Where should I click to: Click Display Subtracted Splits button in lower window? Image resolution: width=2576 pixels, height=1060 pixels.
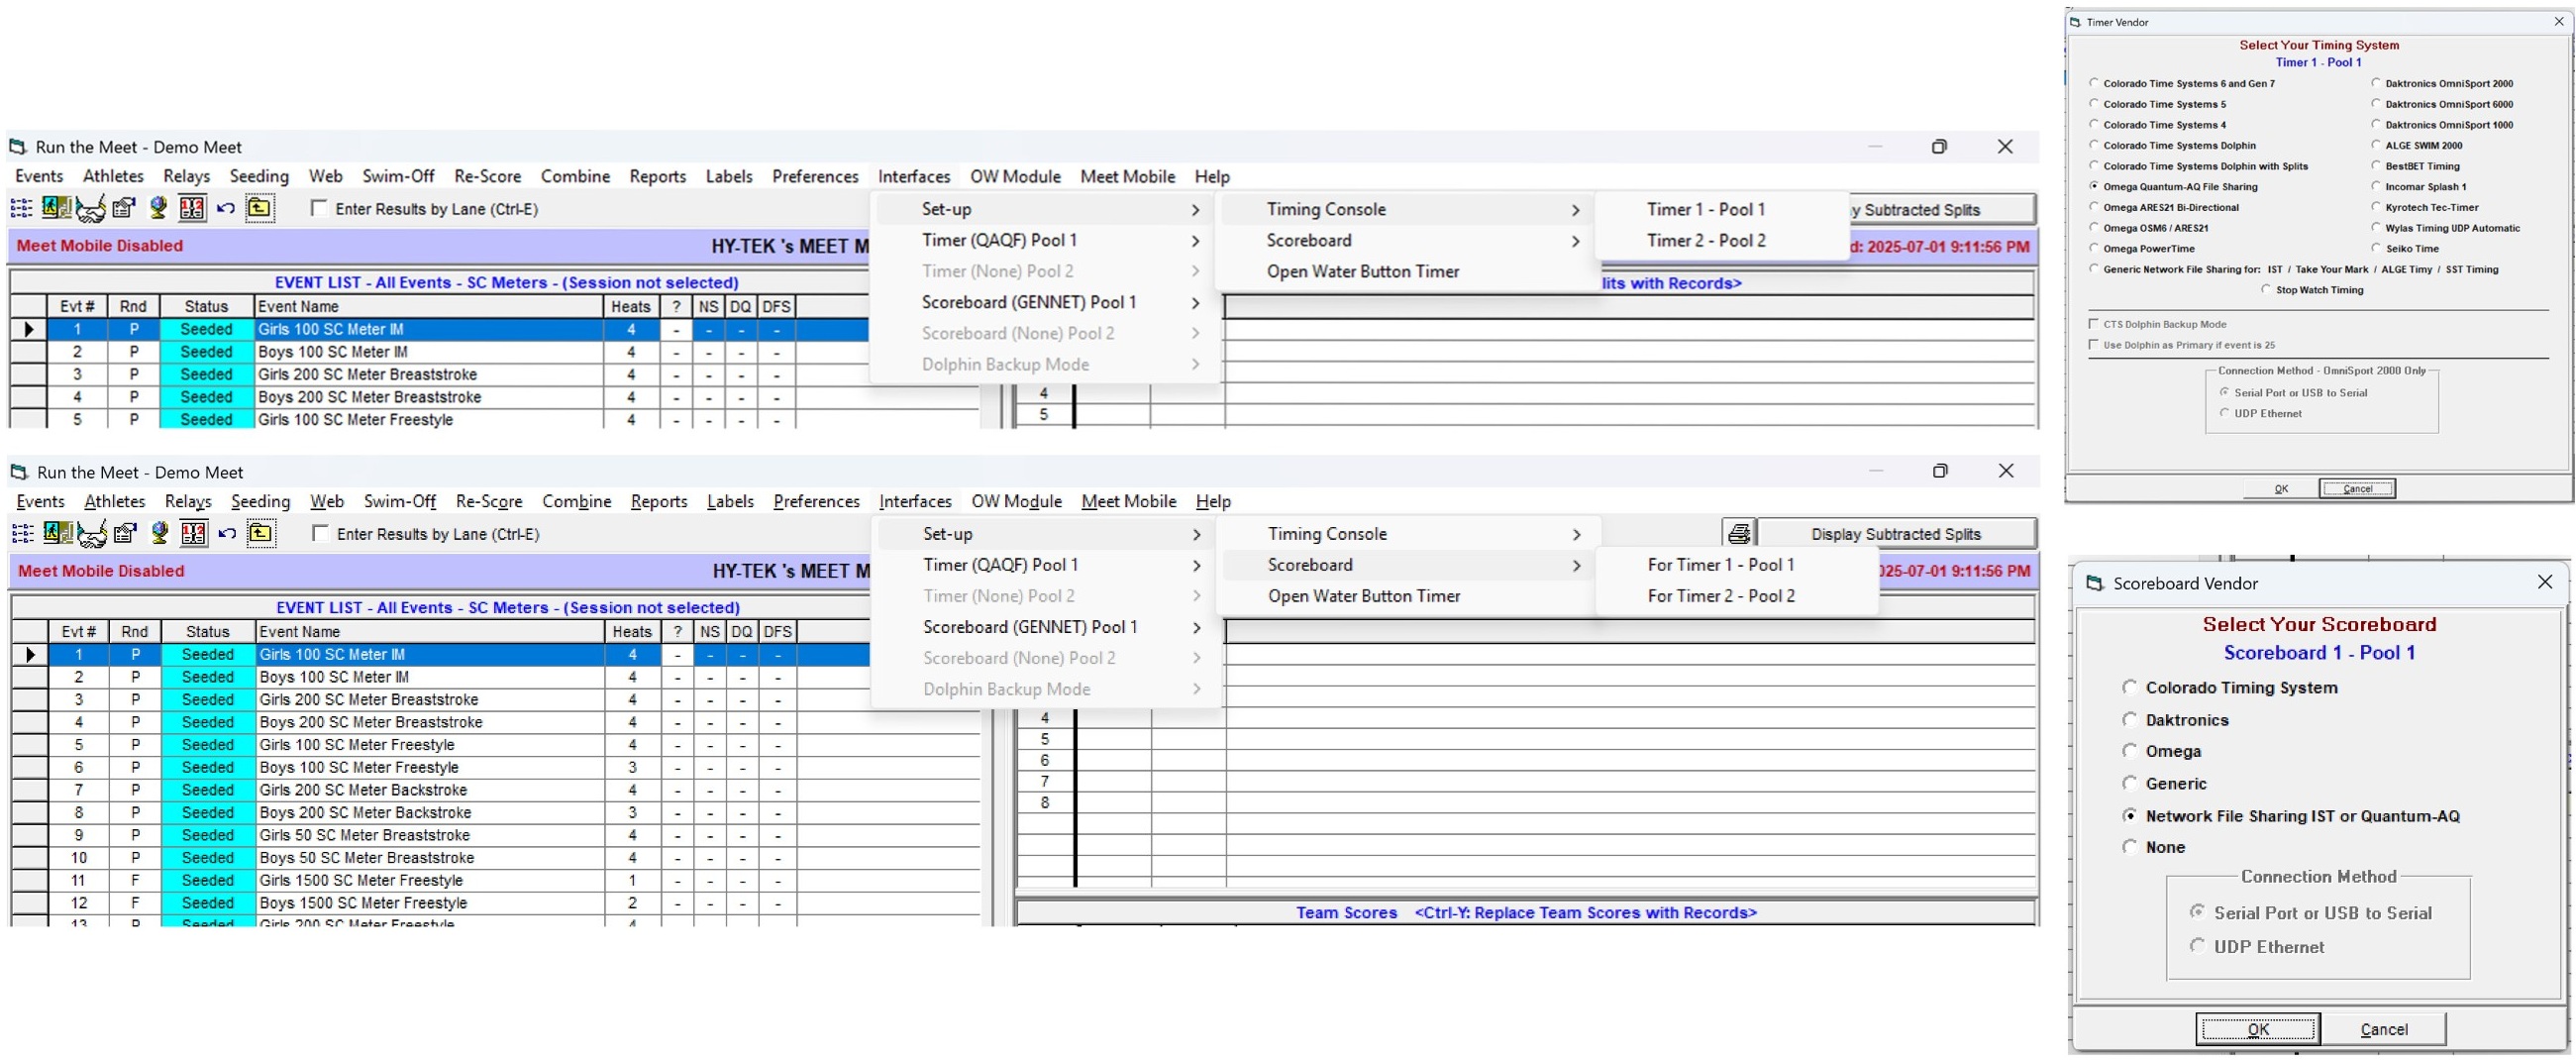(x=1895, y=534)
